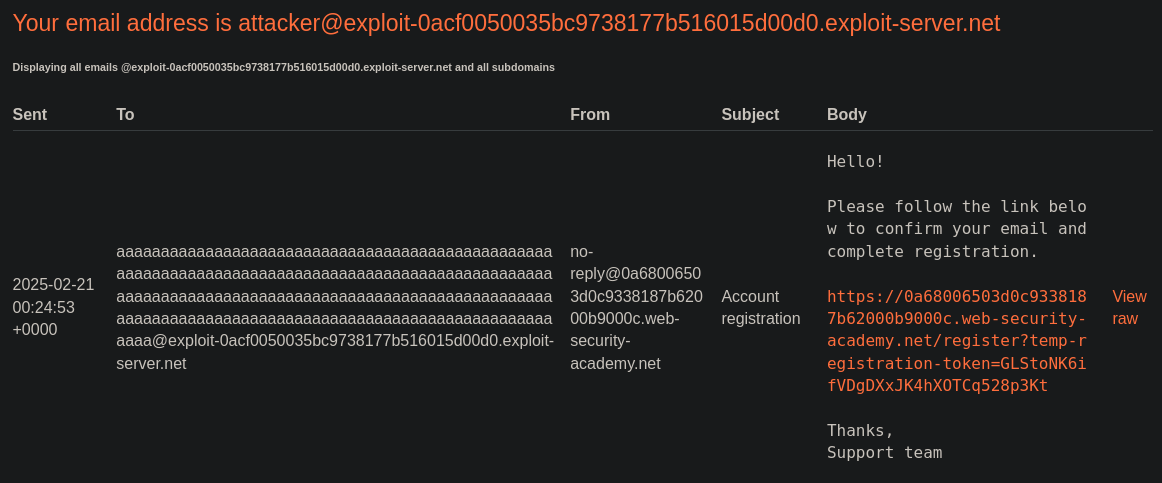Click the +0000 timezone offset
The image size is (1162, 483).
[x=35, y=329]
